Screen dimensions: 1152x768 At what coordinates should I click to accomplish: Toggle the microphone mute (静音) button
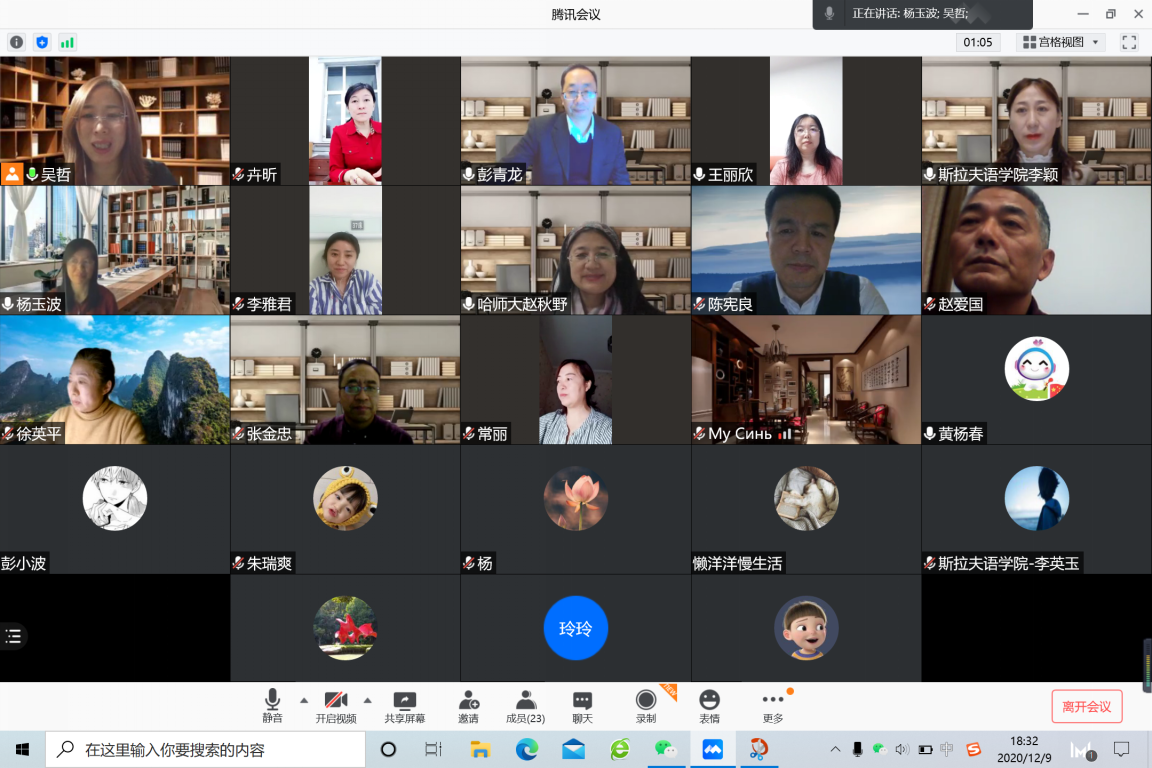pos(272,706)
